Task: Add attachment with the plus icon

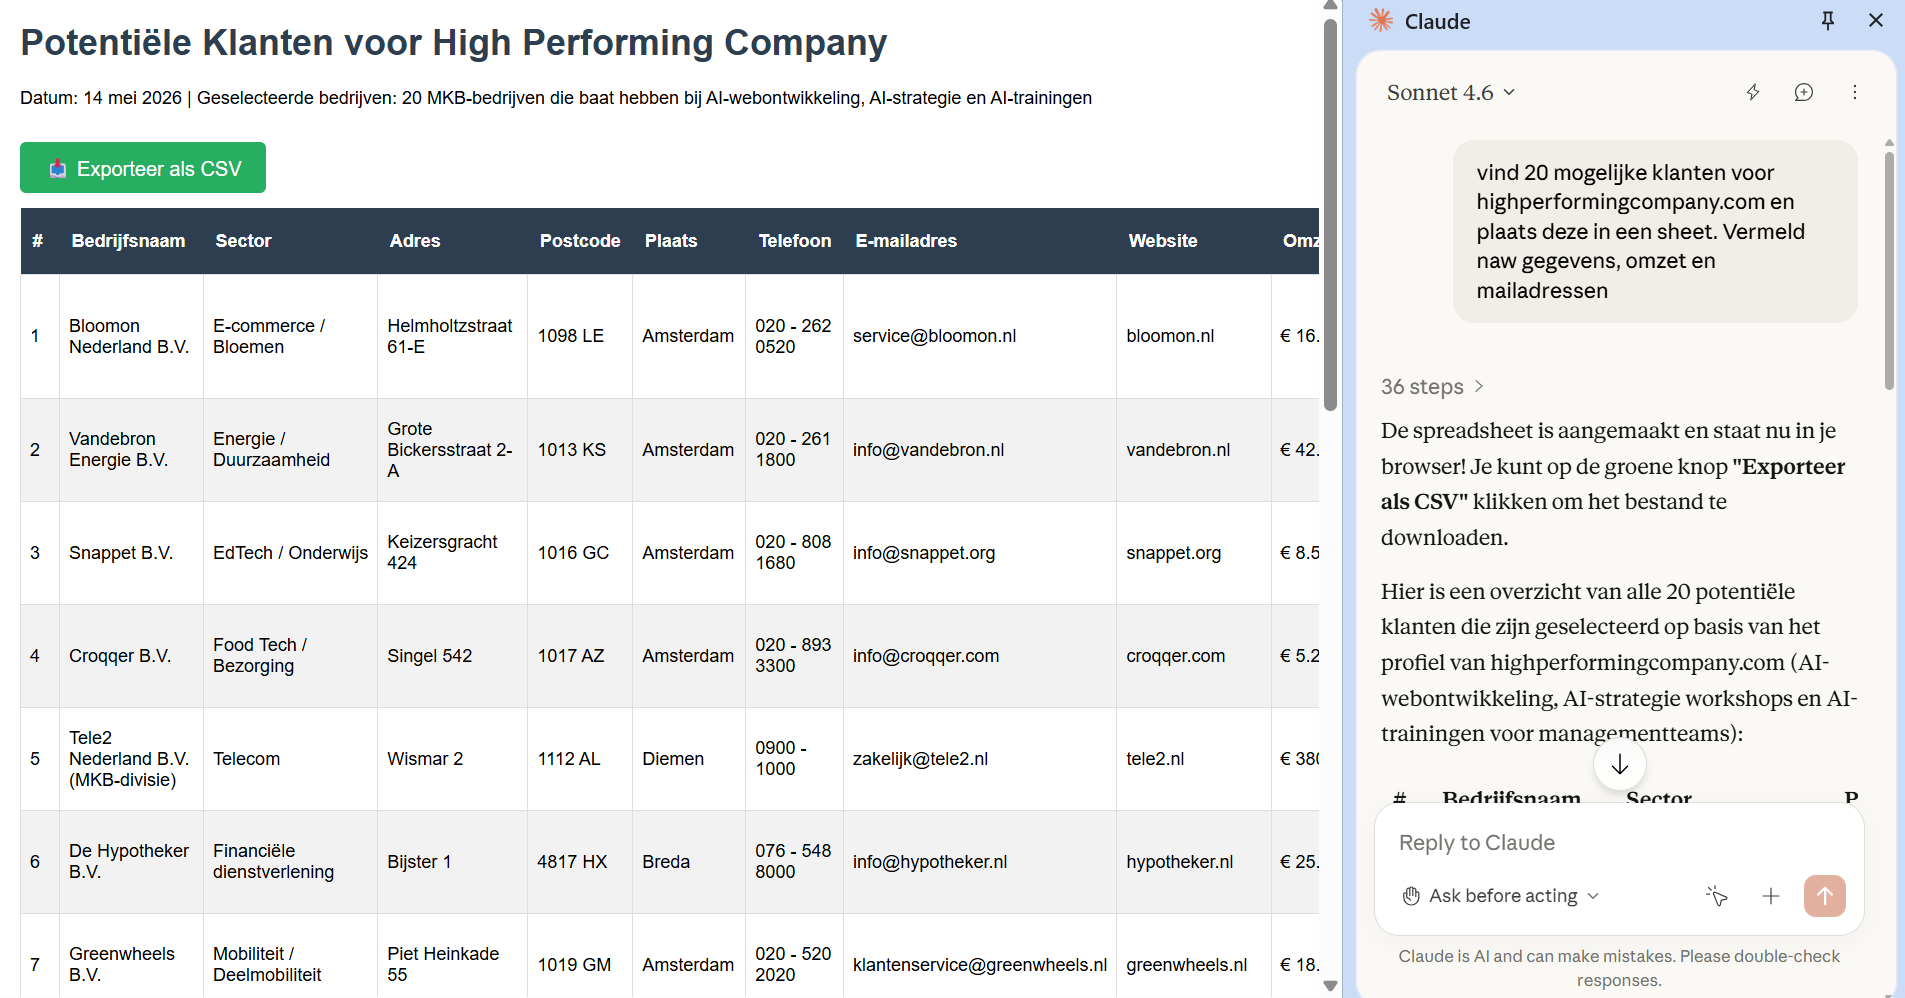Action: (x=1771, y=896)
